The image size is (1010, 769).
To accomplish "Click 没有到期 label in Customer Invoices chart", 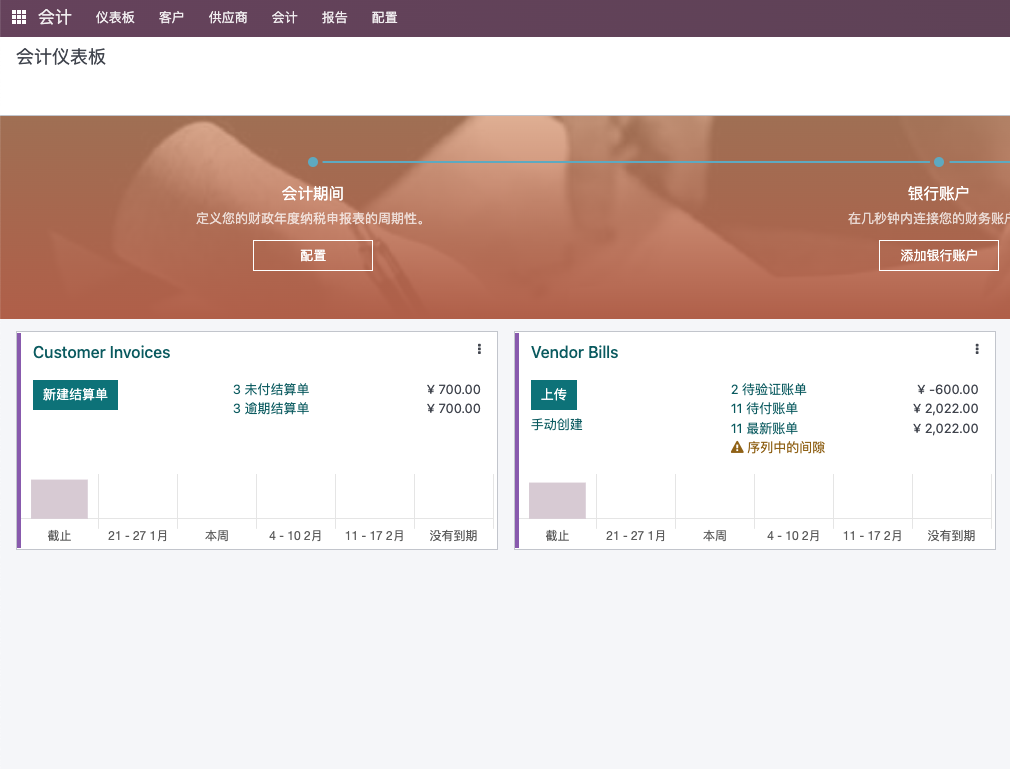I will point(453,536).
